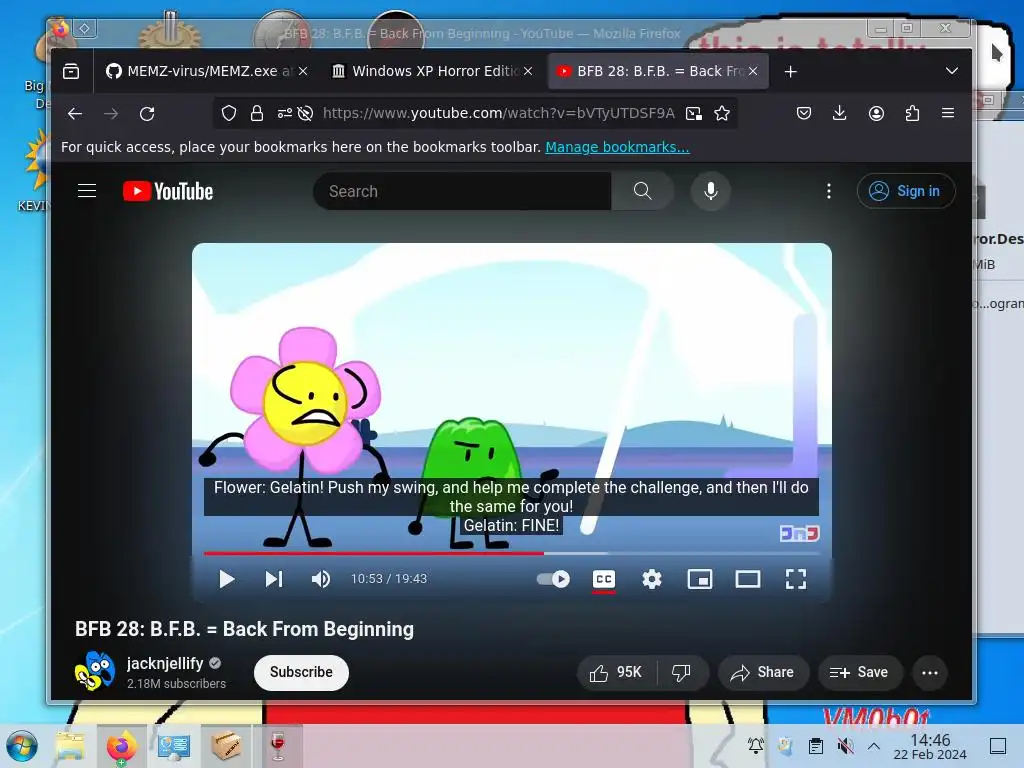The image size is (1024, 768).
Task: Click the YouTube URL address bar
Action: point(498,114)
